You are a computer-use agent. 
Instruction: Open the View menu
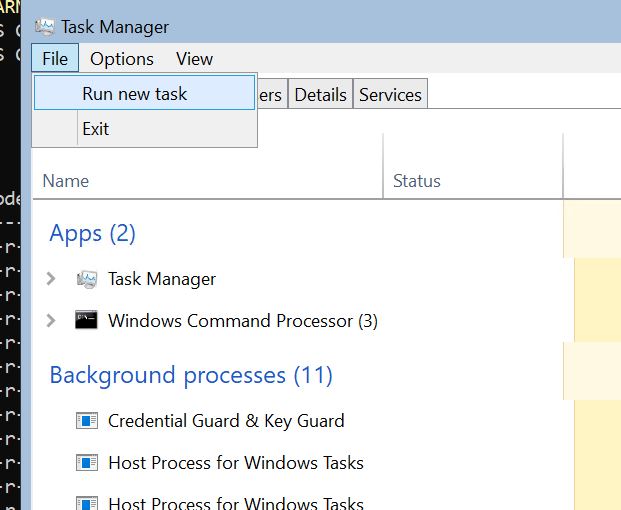[194, 59]
